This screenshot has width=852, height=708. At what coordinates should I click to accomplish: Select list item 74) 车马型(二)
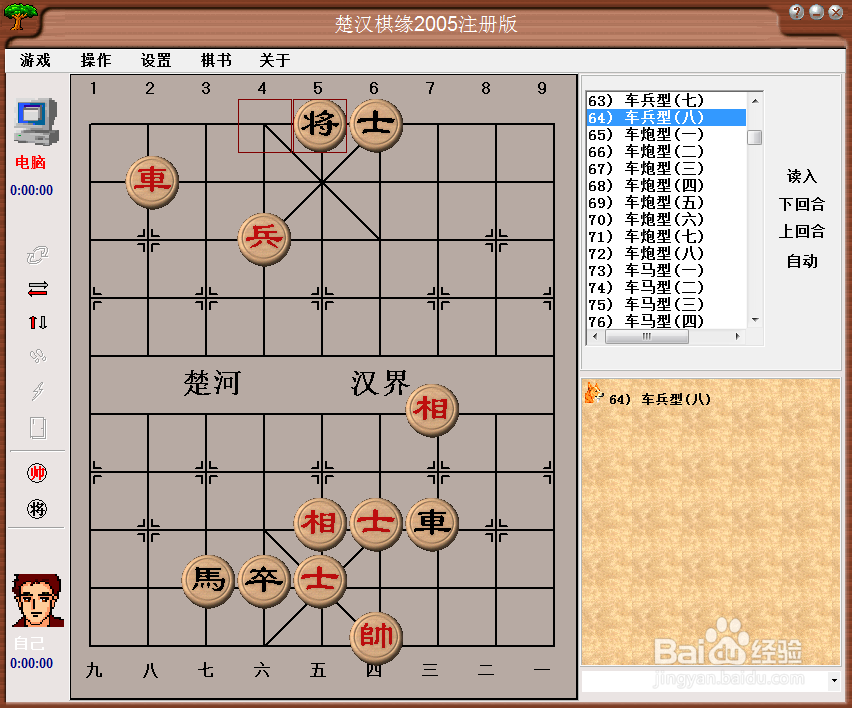[667, 287]
